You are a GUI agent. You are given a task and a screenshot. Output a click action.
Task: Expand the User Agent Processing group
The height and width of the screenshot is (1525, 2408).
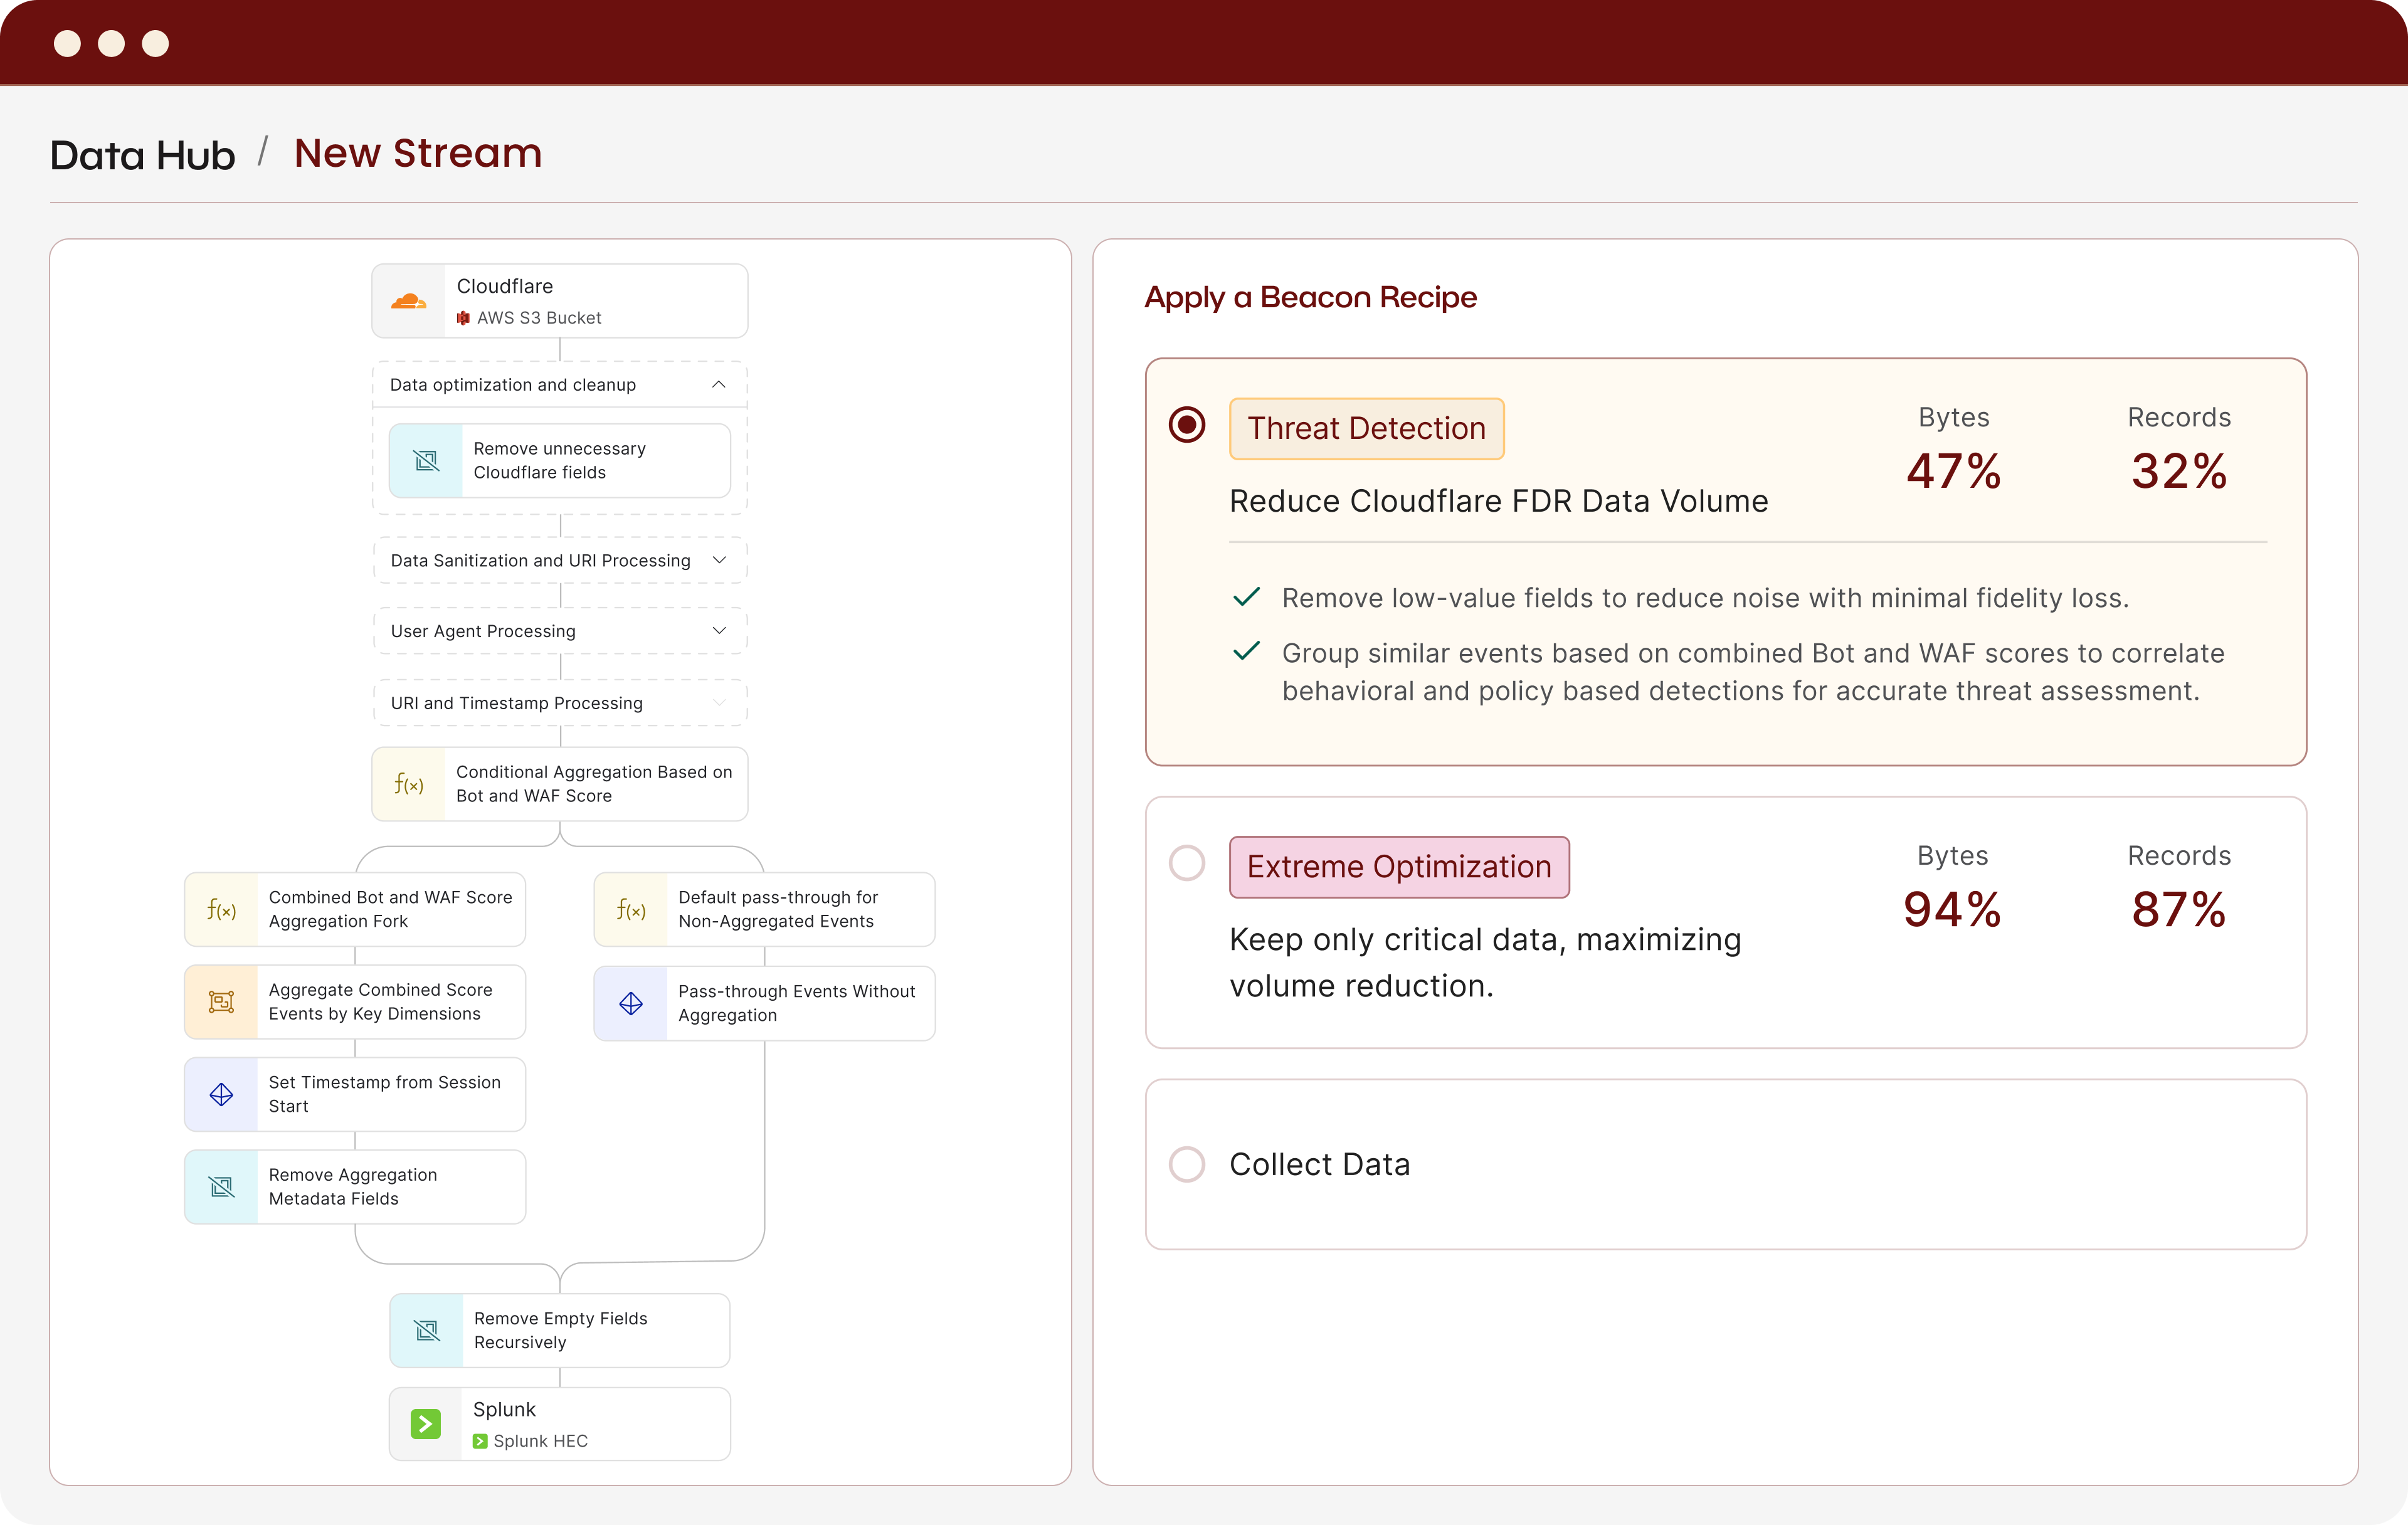718,631
